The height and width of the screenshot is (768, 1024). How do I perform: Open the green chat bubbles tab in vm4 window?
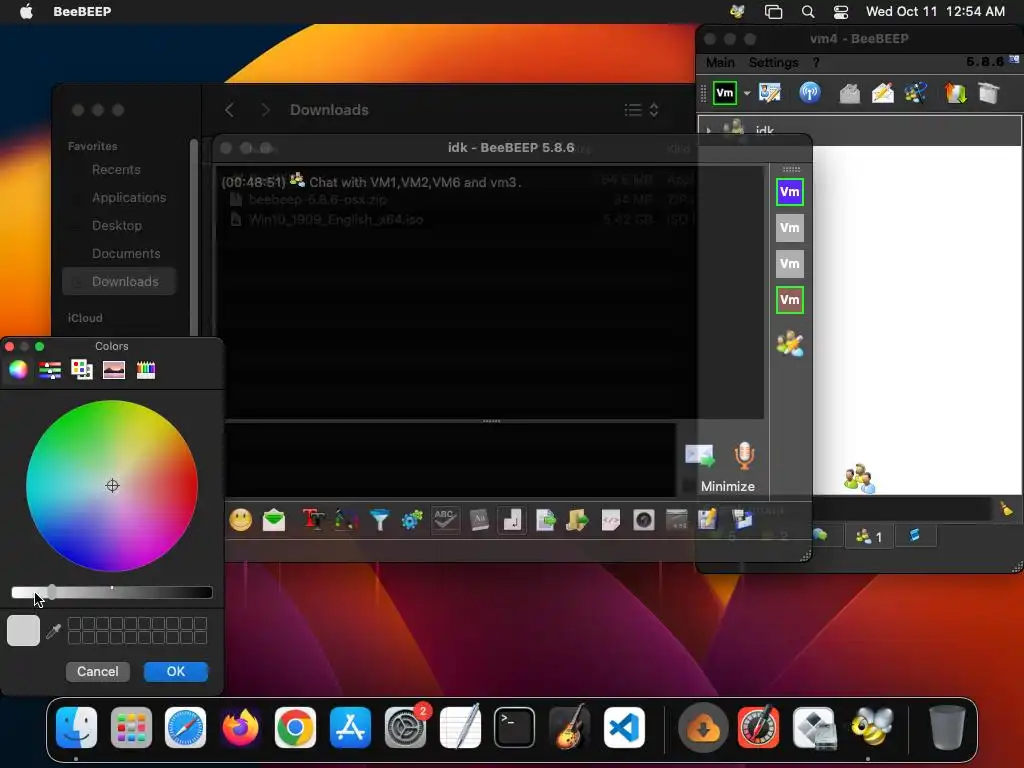click(820, 536)
